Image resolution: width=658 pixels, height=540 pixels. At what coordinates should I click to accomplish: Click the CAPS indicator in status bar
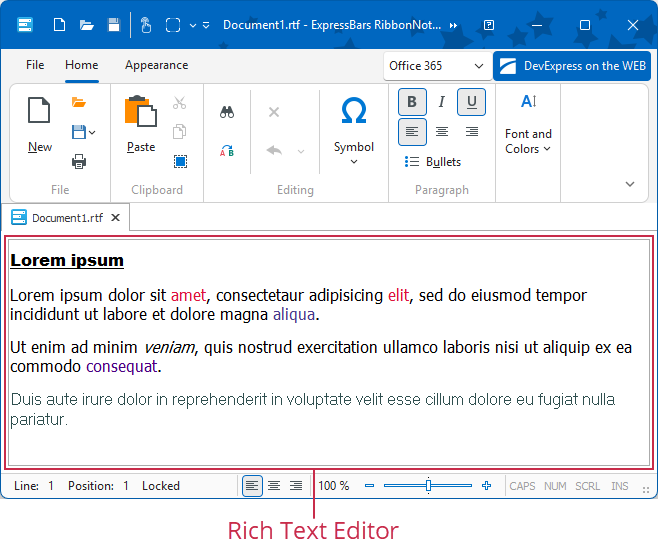[522, 486]
